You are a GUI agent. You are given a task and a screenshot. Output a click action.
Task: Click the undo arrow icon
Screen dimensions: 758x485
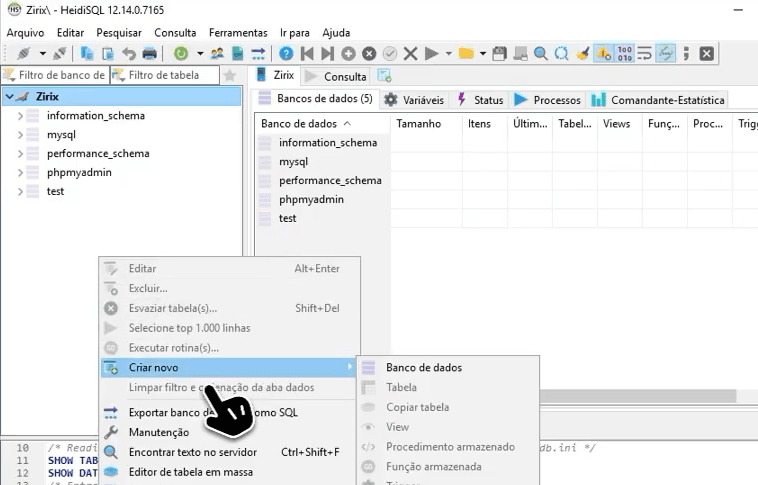[129, 53]
